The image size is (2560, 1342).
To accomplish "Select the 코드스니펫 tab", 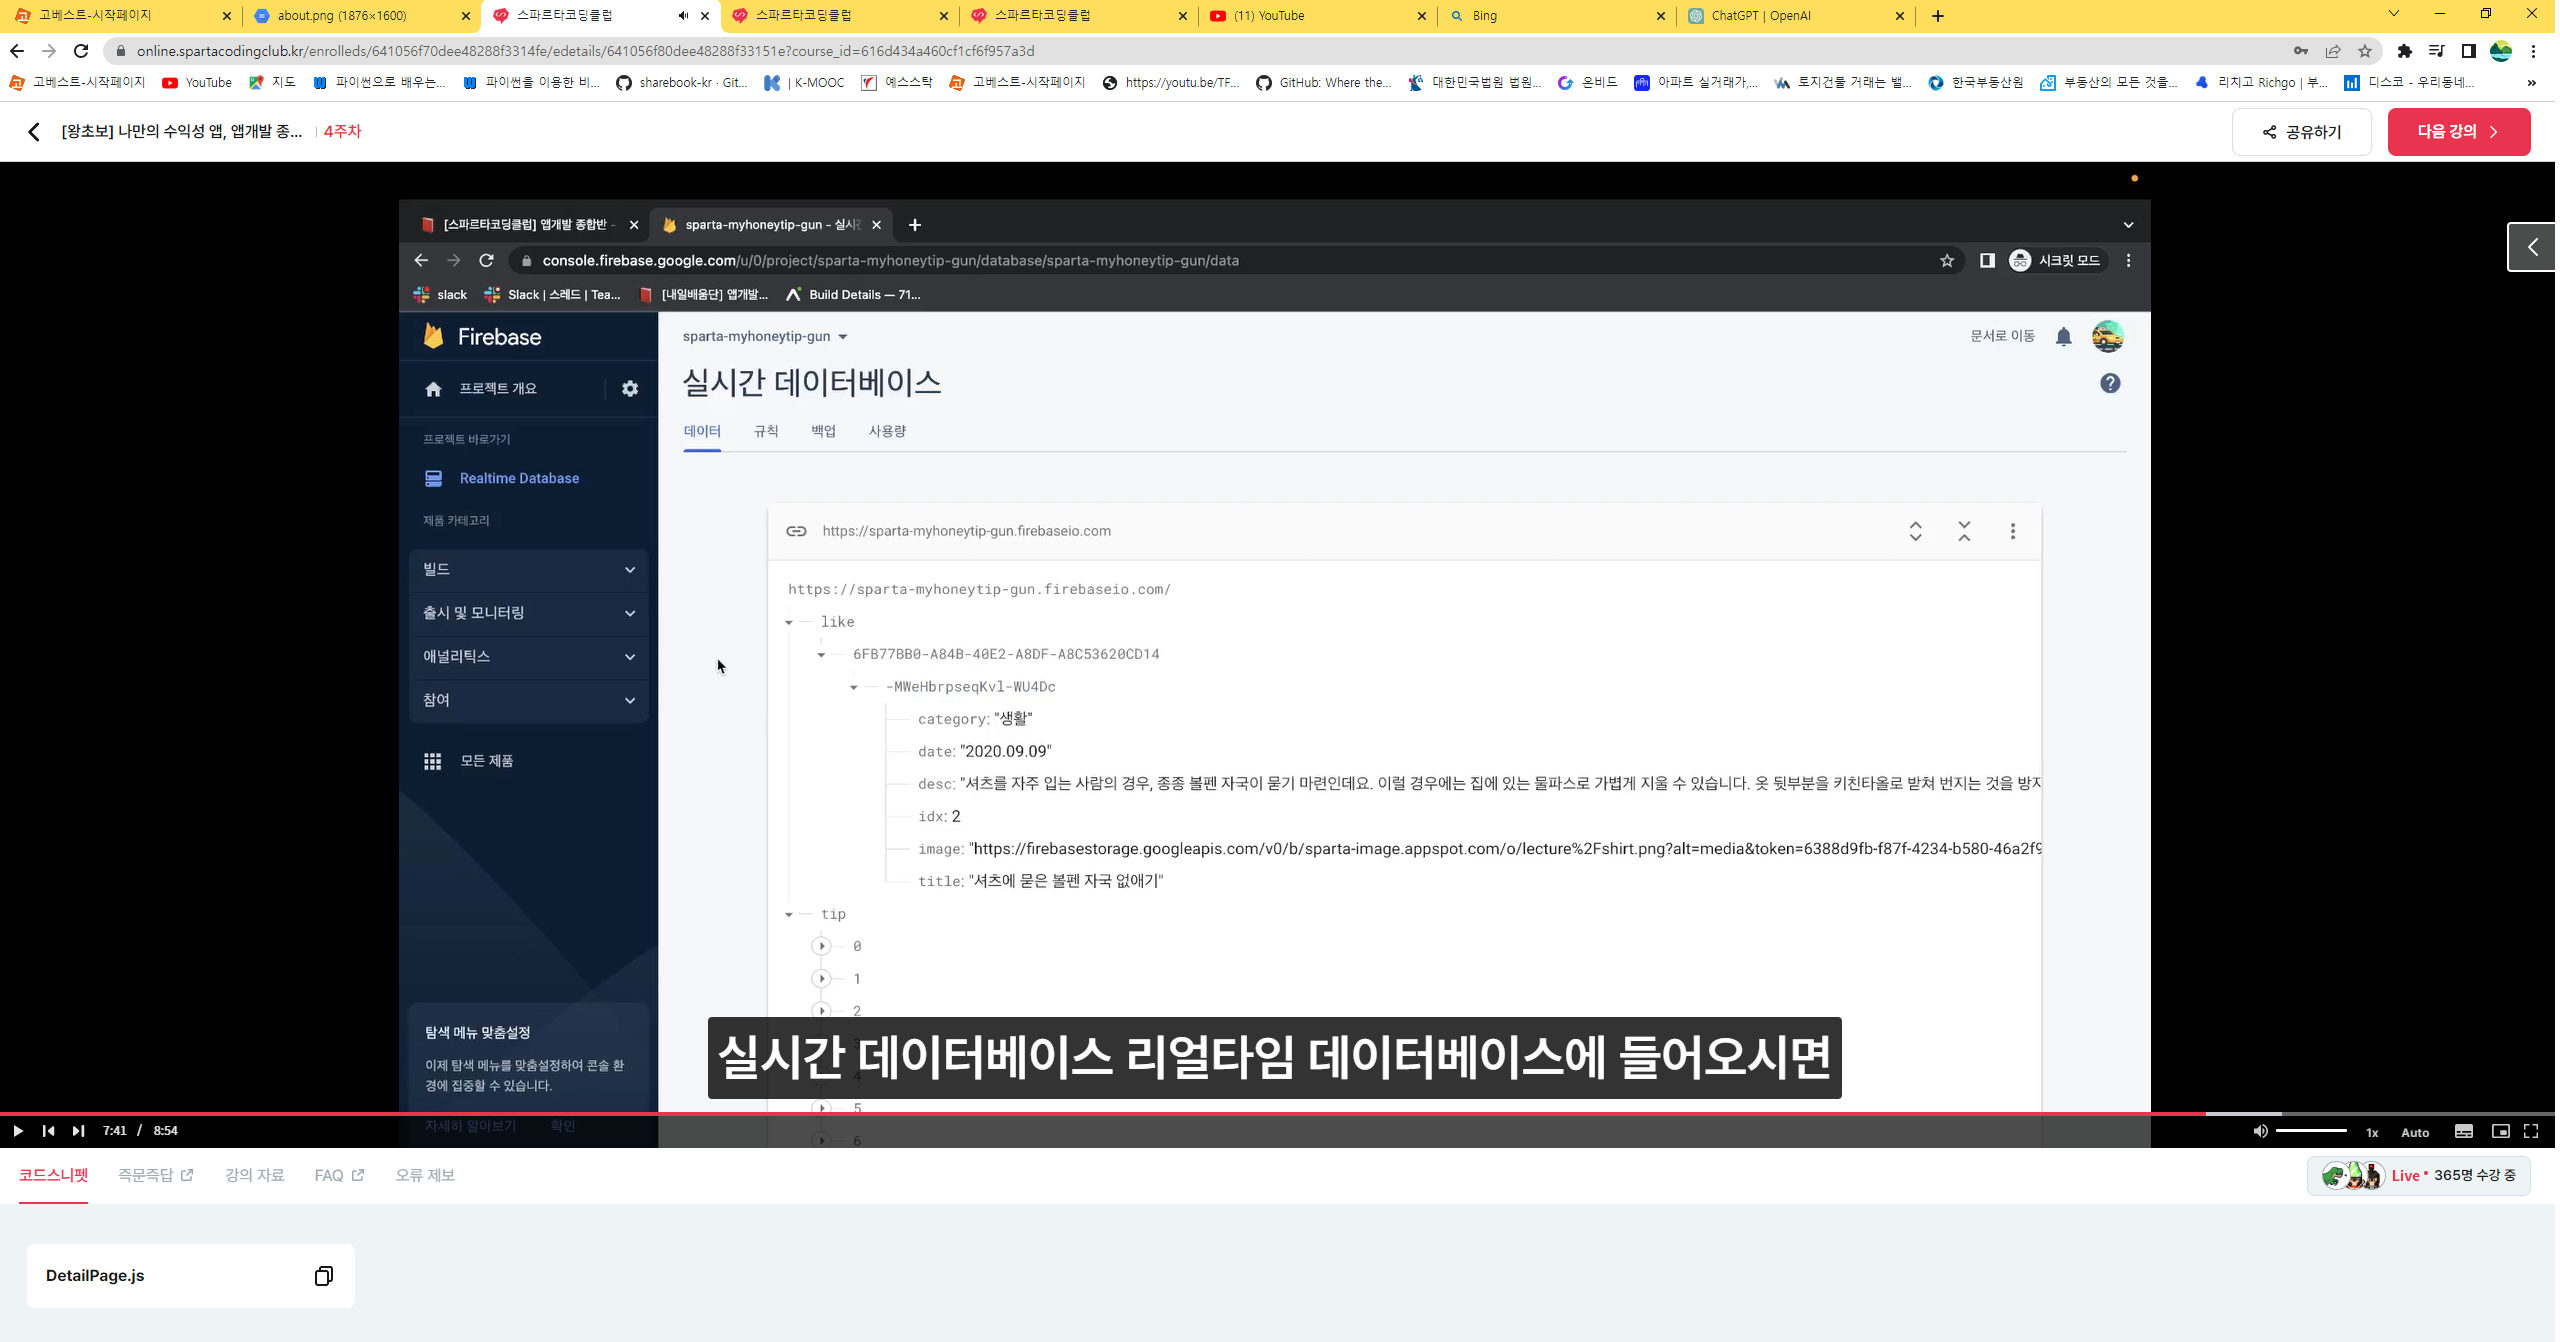I will pyautogui.click(x=54, y=1177).
